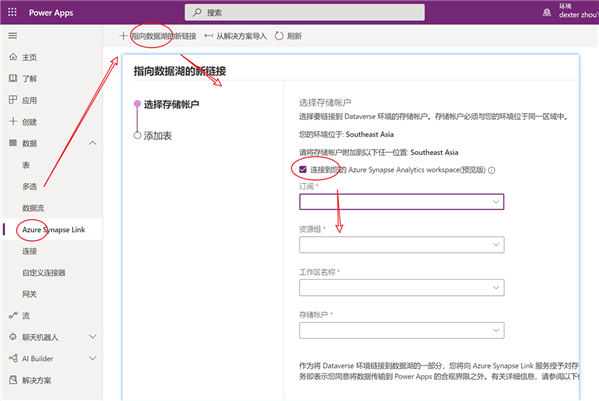Click the 解决方案 solutions icon

point(13,380)
